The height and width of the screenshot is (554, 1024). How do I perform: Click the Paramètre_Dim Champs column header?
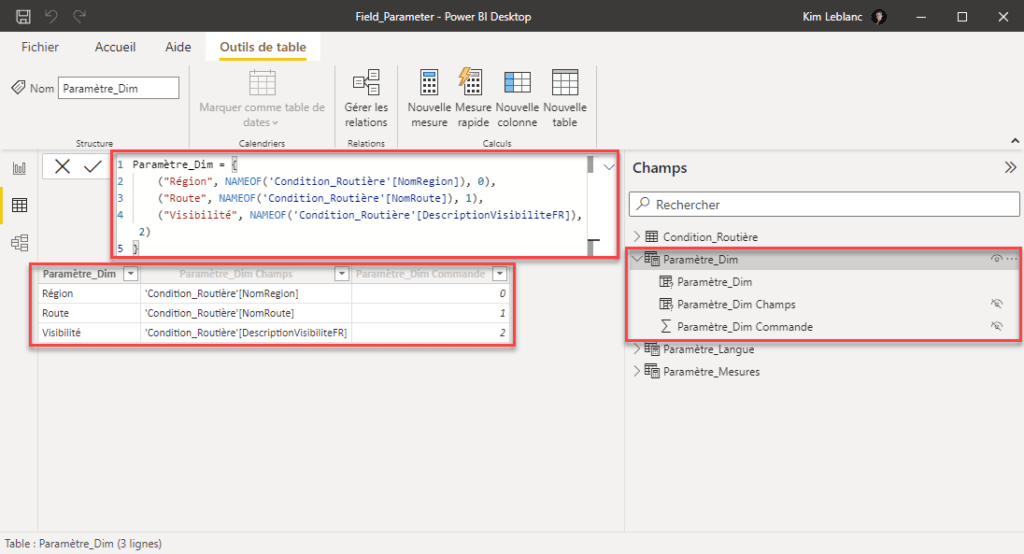tap(236, 274)
